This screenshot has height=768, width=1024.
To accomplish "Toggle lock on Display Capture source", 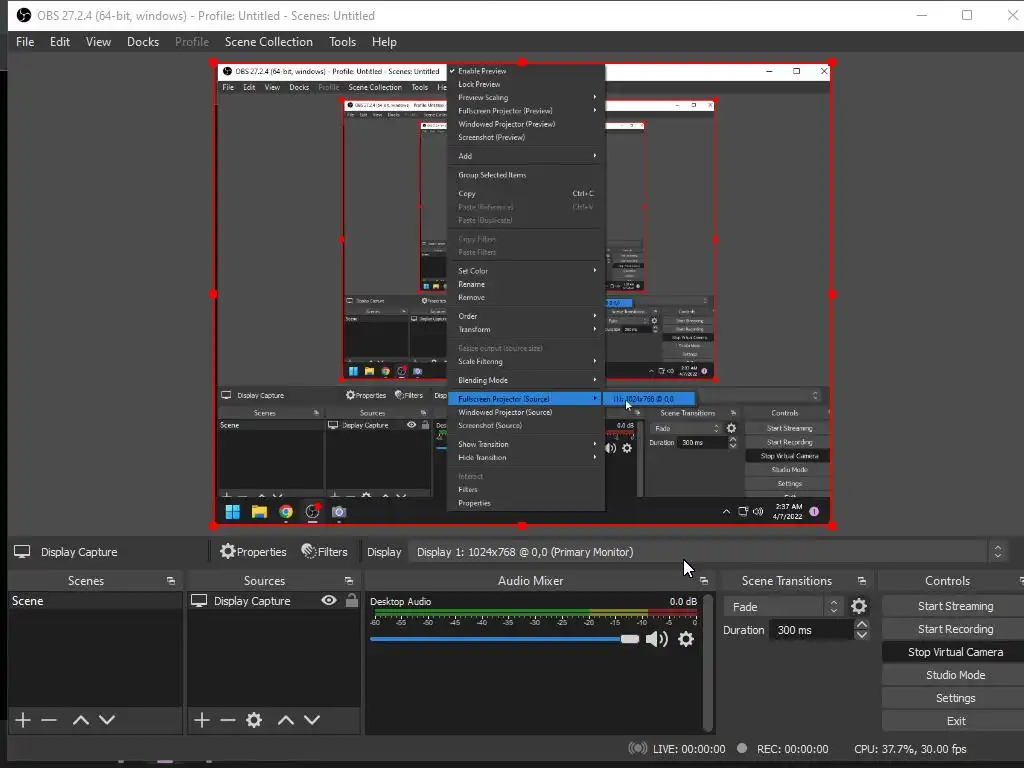I will (352, 600).
